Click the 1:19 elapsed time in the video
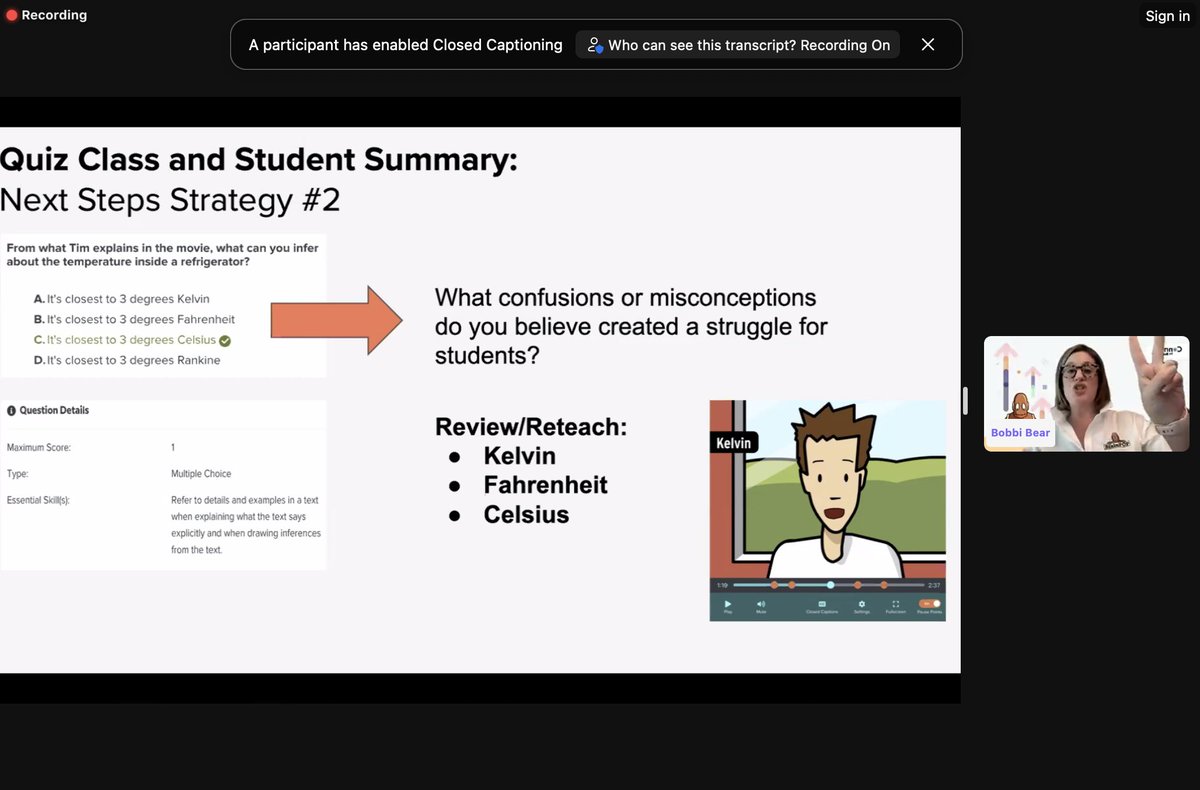 coord(722,585)
